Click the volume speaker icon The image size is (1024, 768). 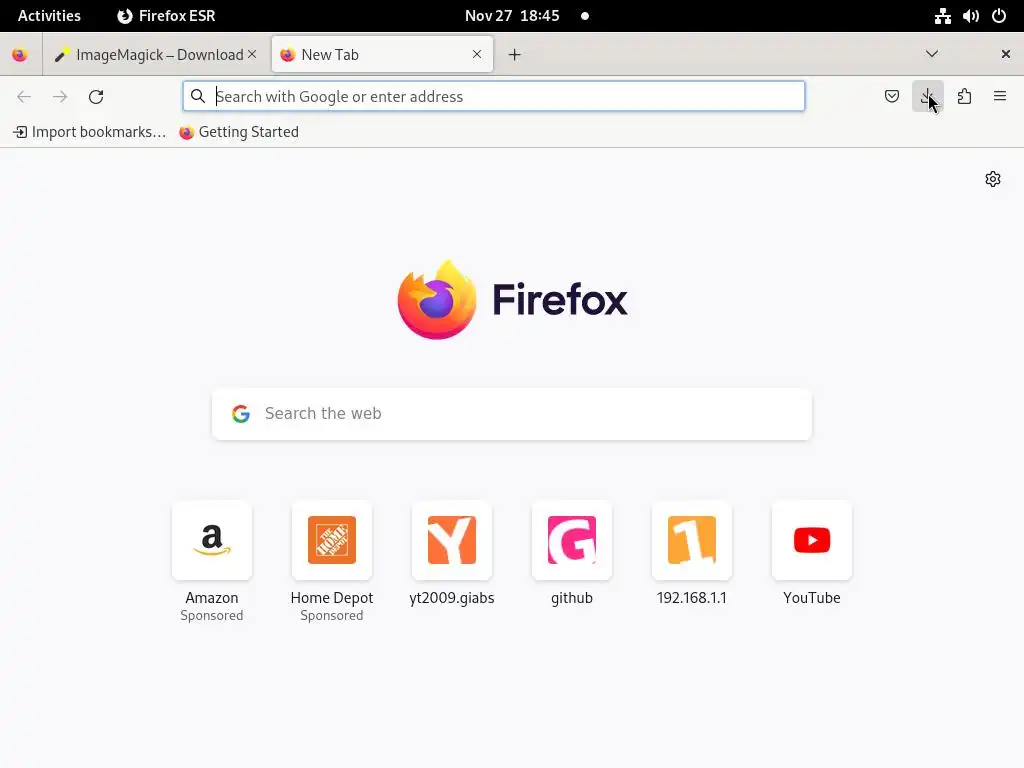click(x=970, y=16)
